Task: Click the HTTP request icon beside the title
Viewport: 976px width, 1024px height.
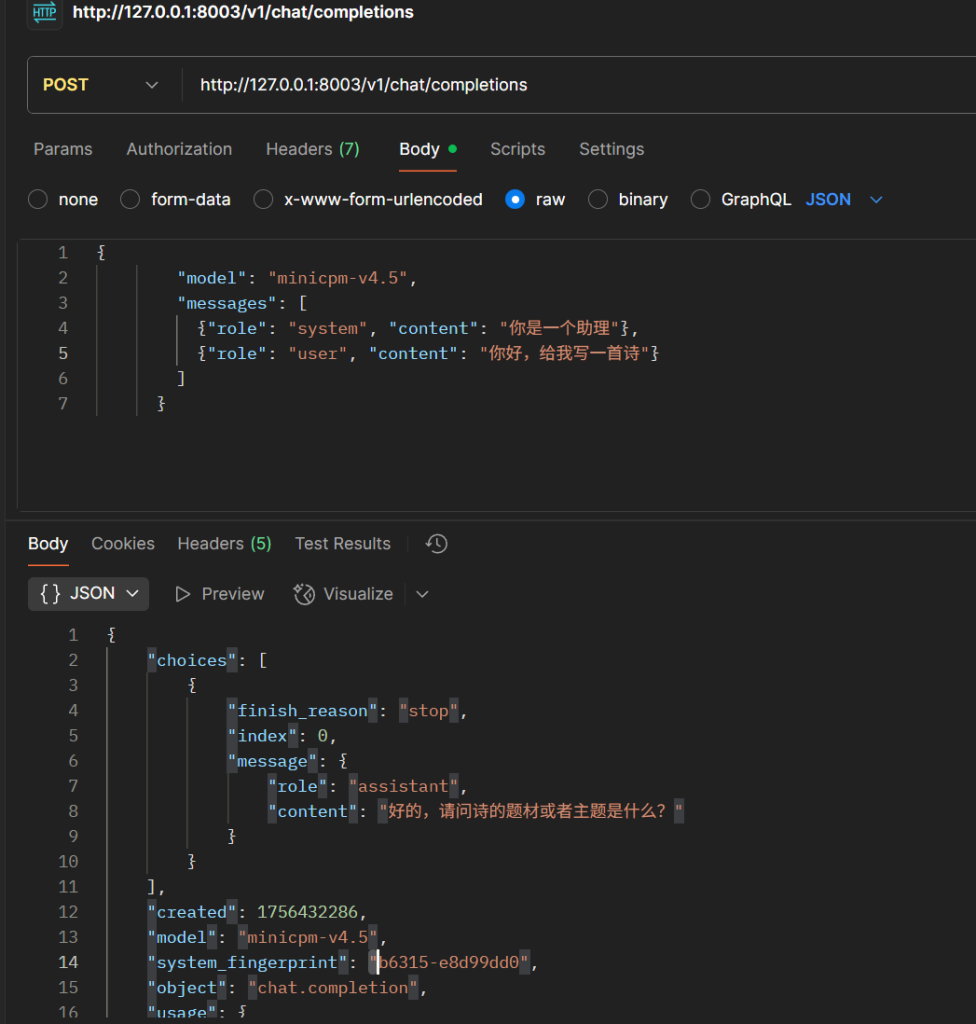Action: [x=44, y=13]
